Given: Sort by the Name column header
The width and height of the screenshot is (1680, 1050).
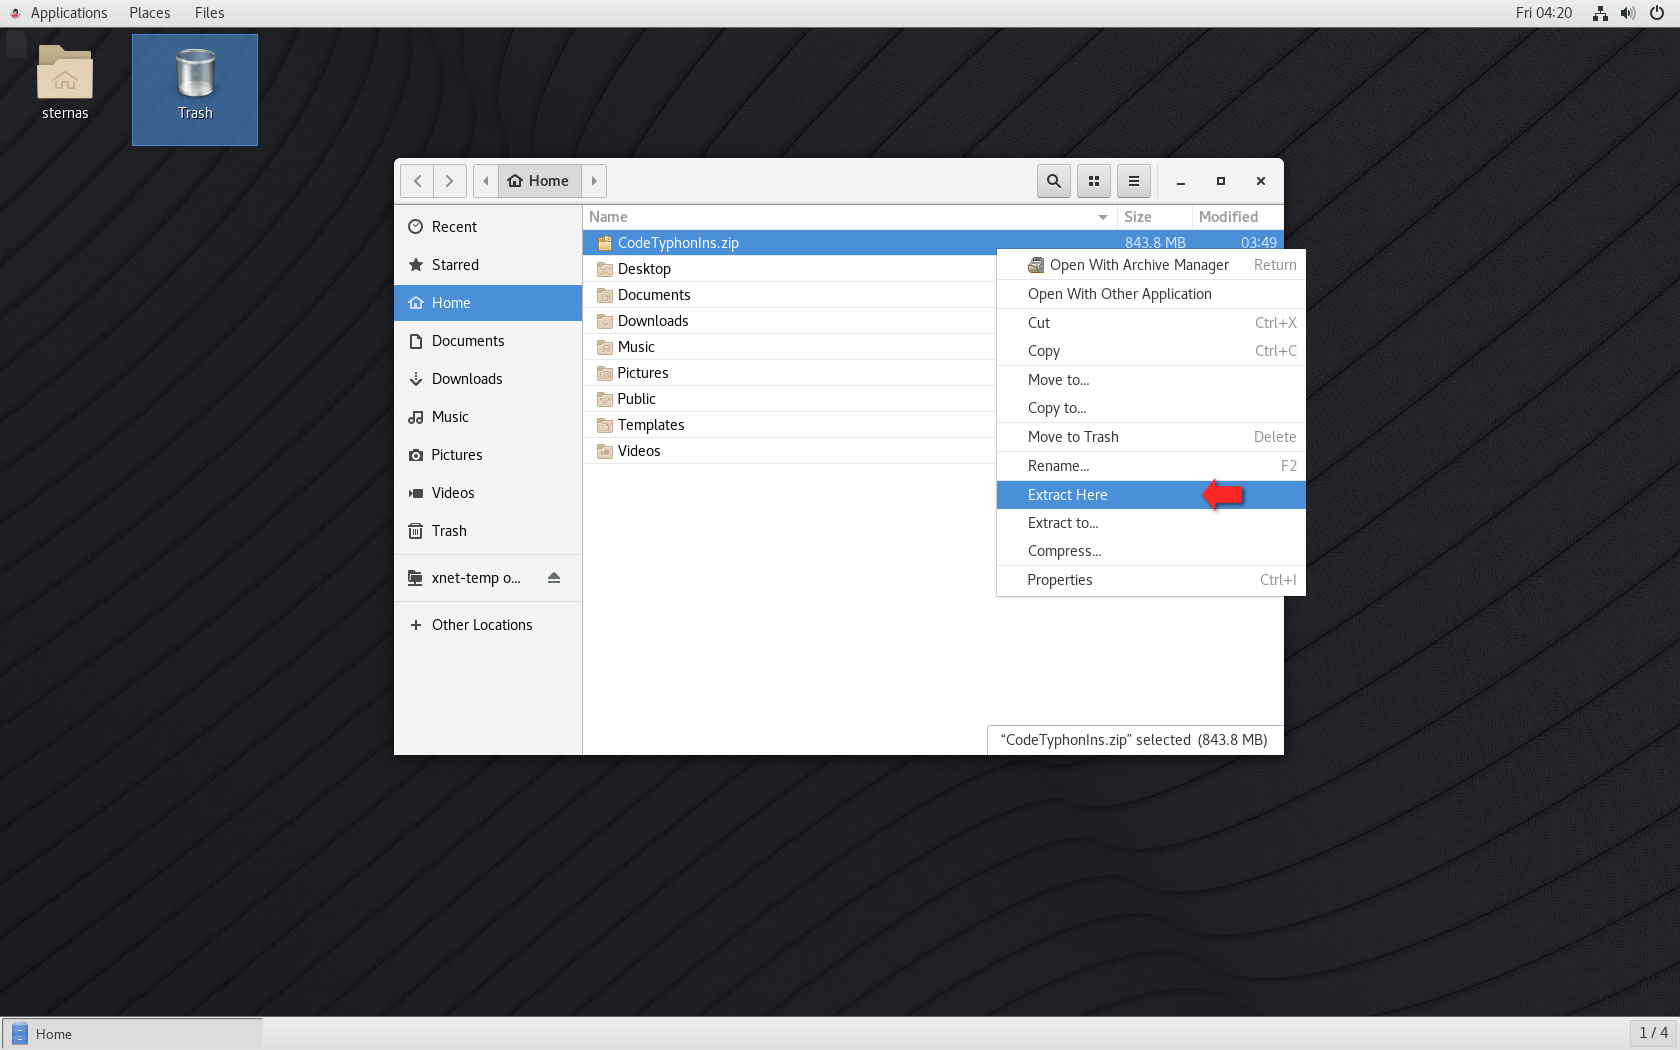Looking at the screenshot, I should tap(849, 217).
